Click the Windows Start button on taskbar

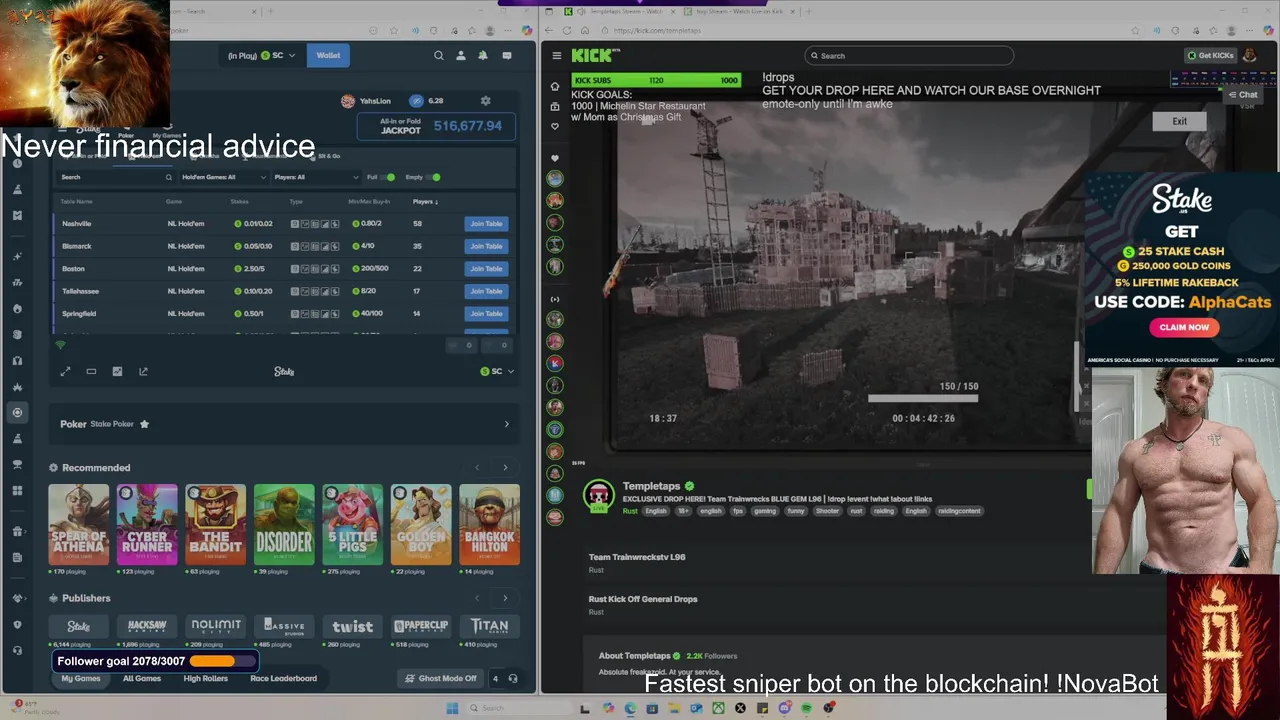(x=452, y=708)
